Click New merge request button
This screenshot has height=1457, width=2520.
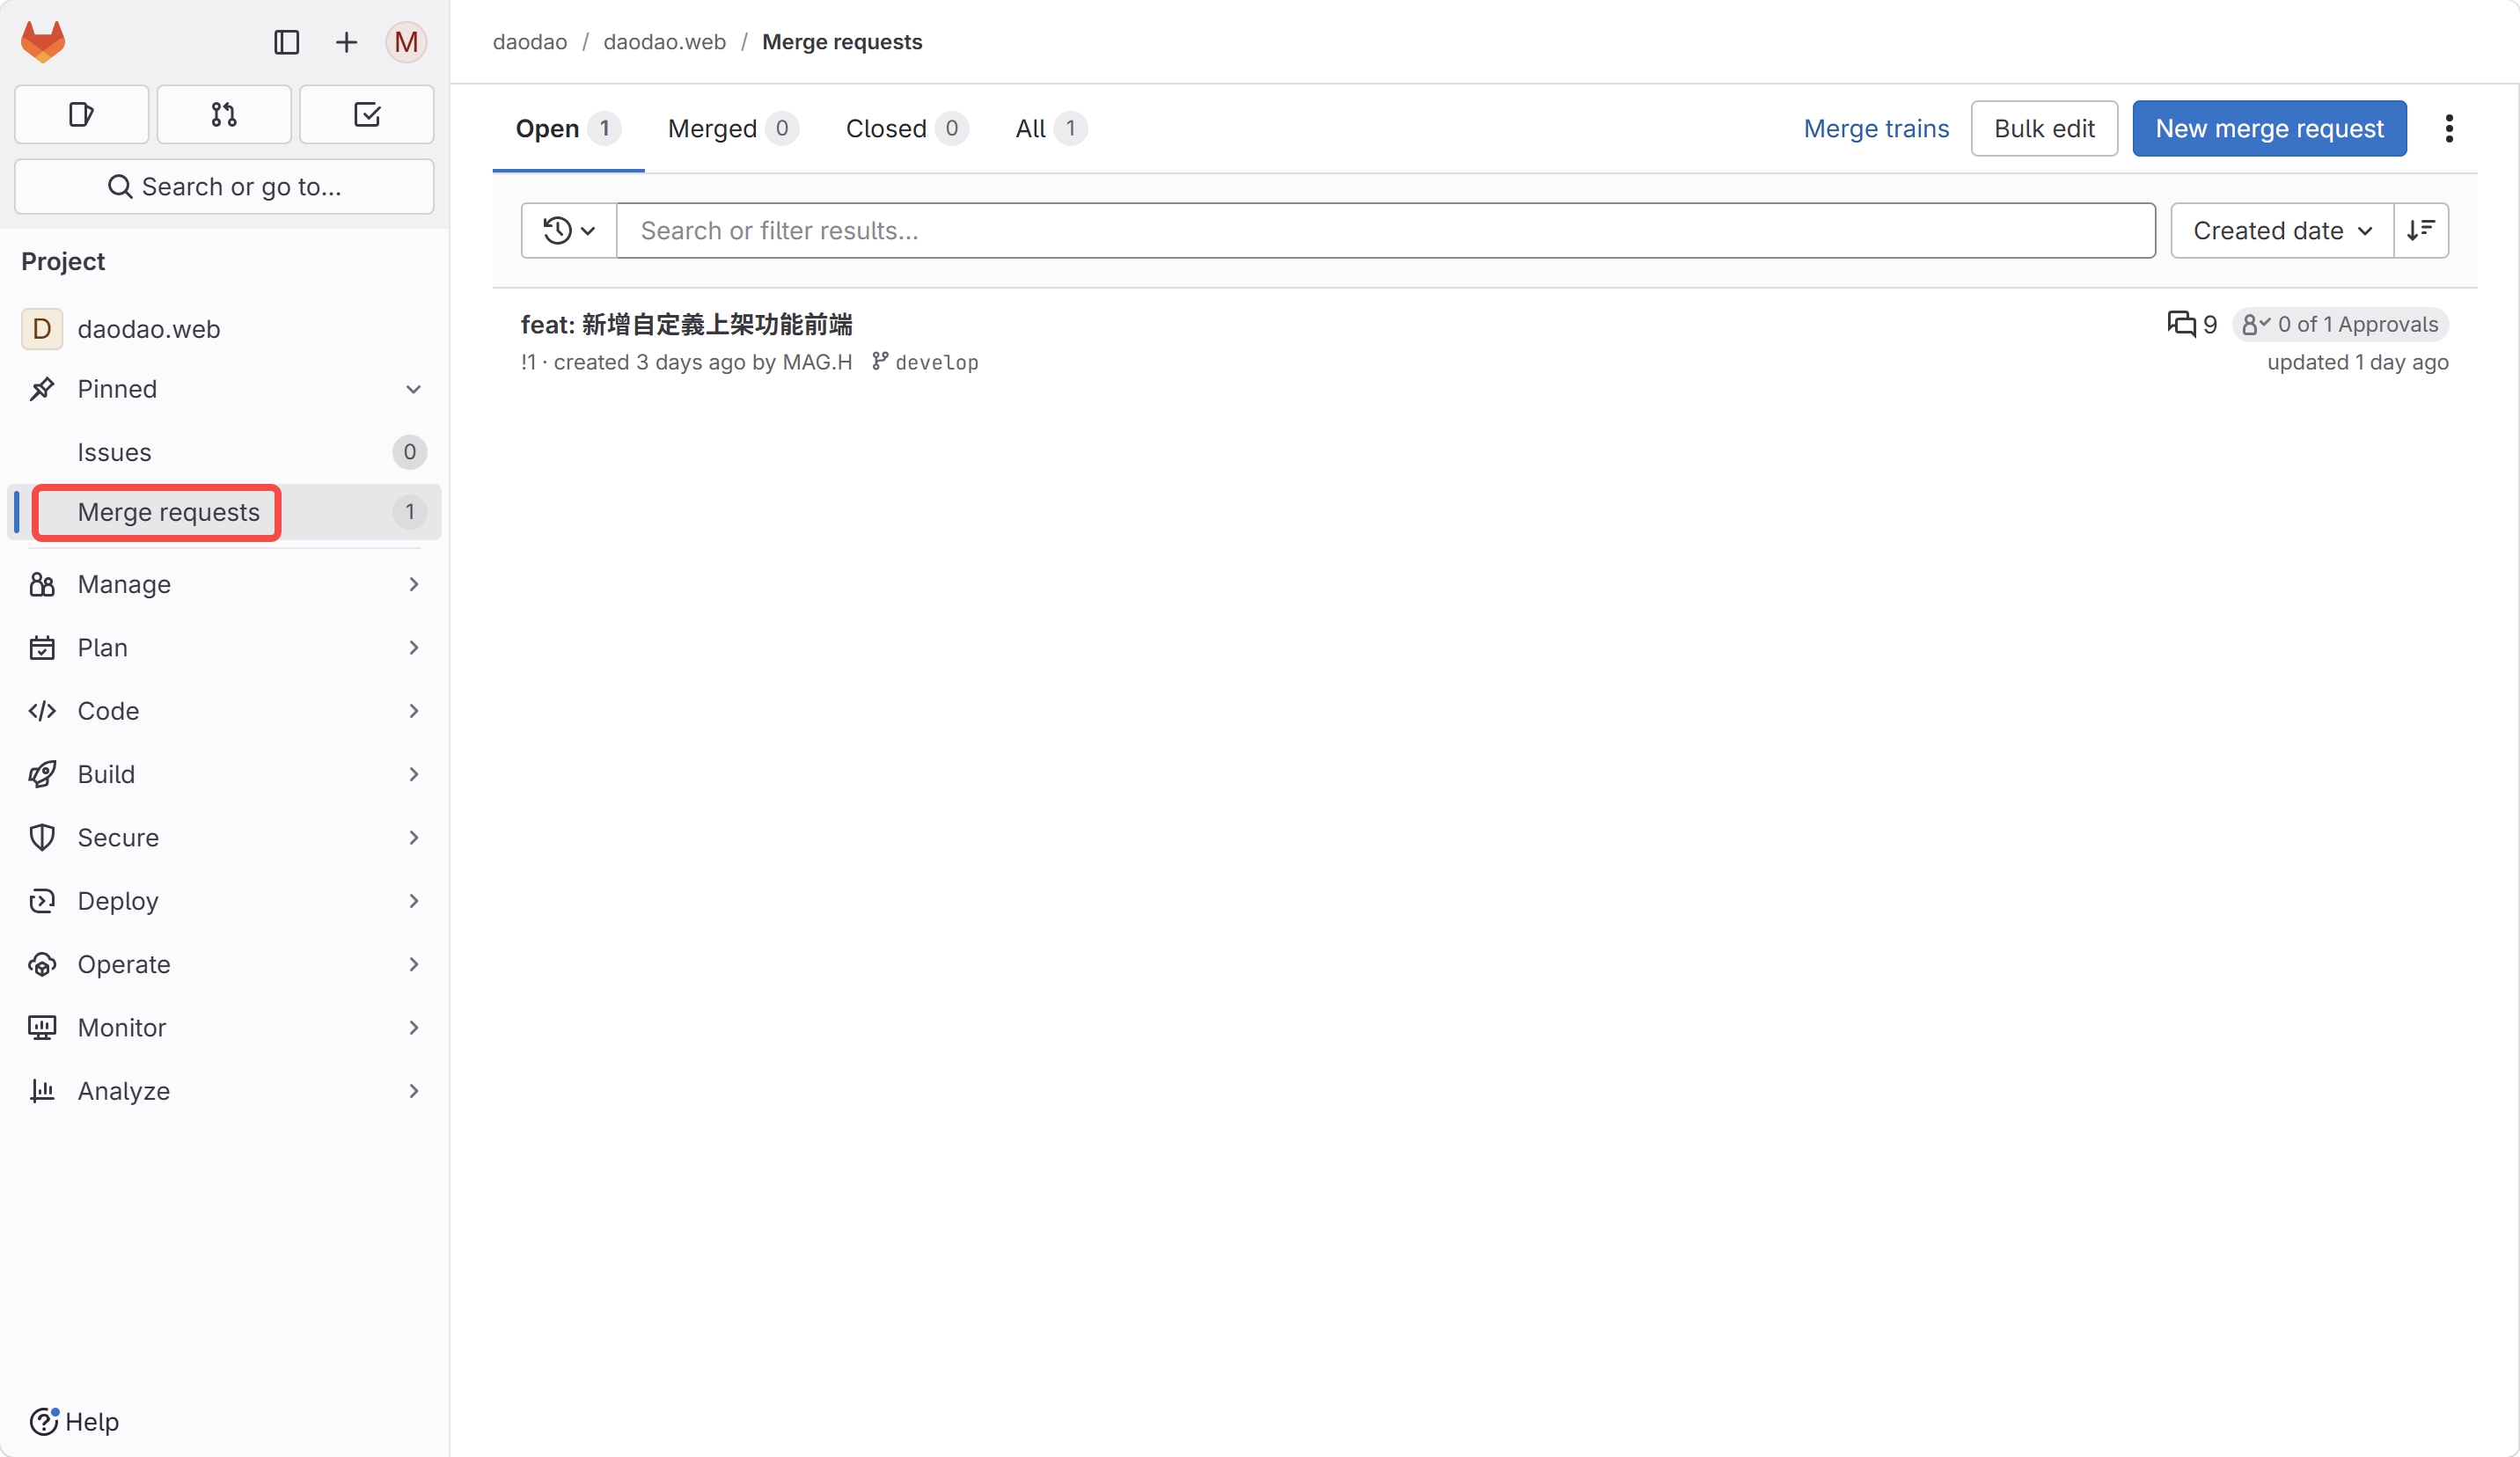pos(2269,129)
